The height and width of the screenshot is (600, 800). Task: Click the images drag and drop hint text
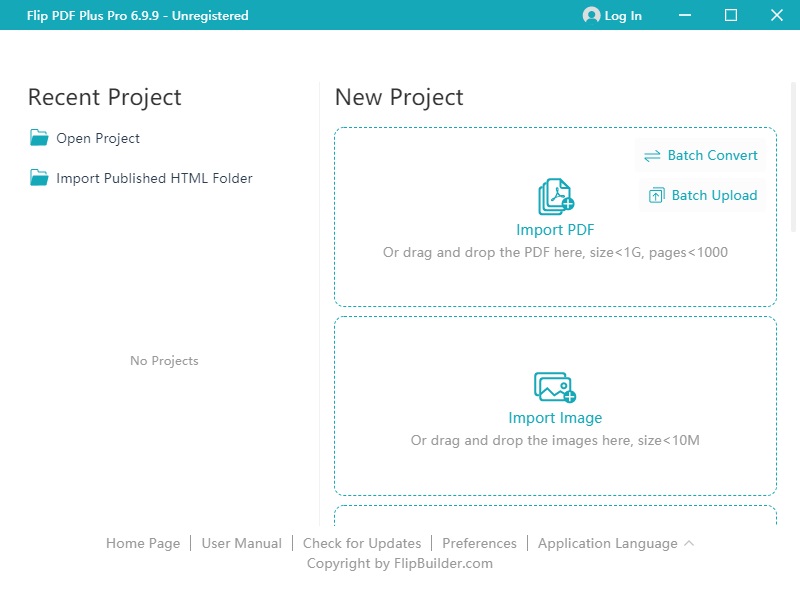555,440
